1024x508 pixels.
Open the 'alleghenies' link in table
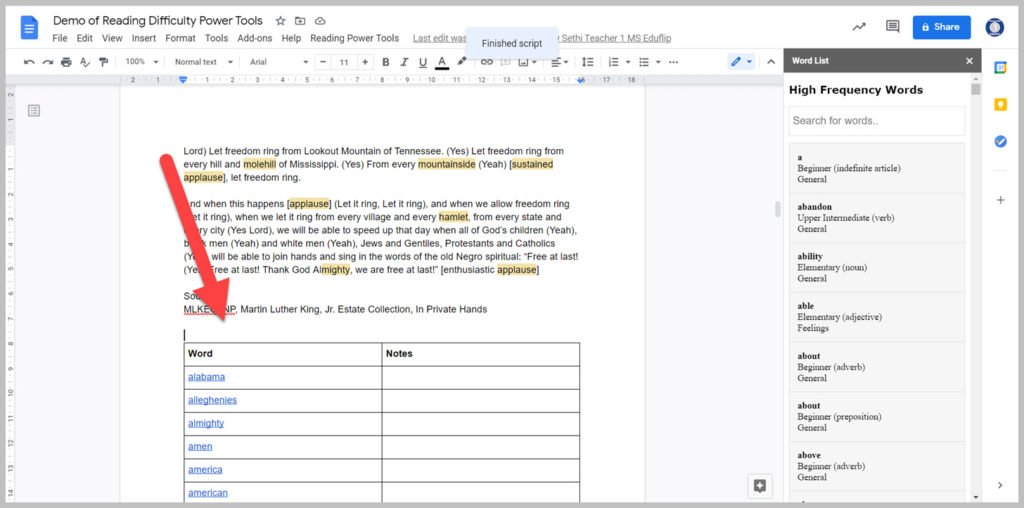click(212, 400)
